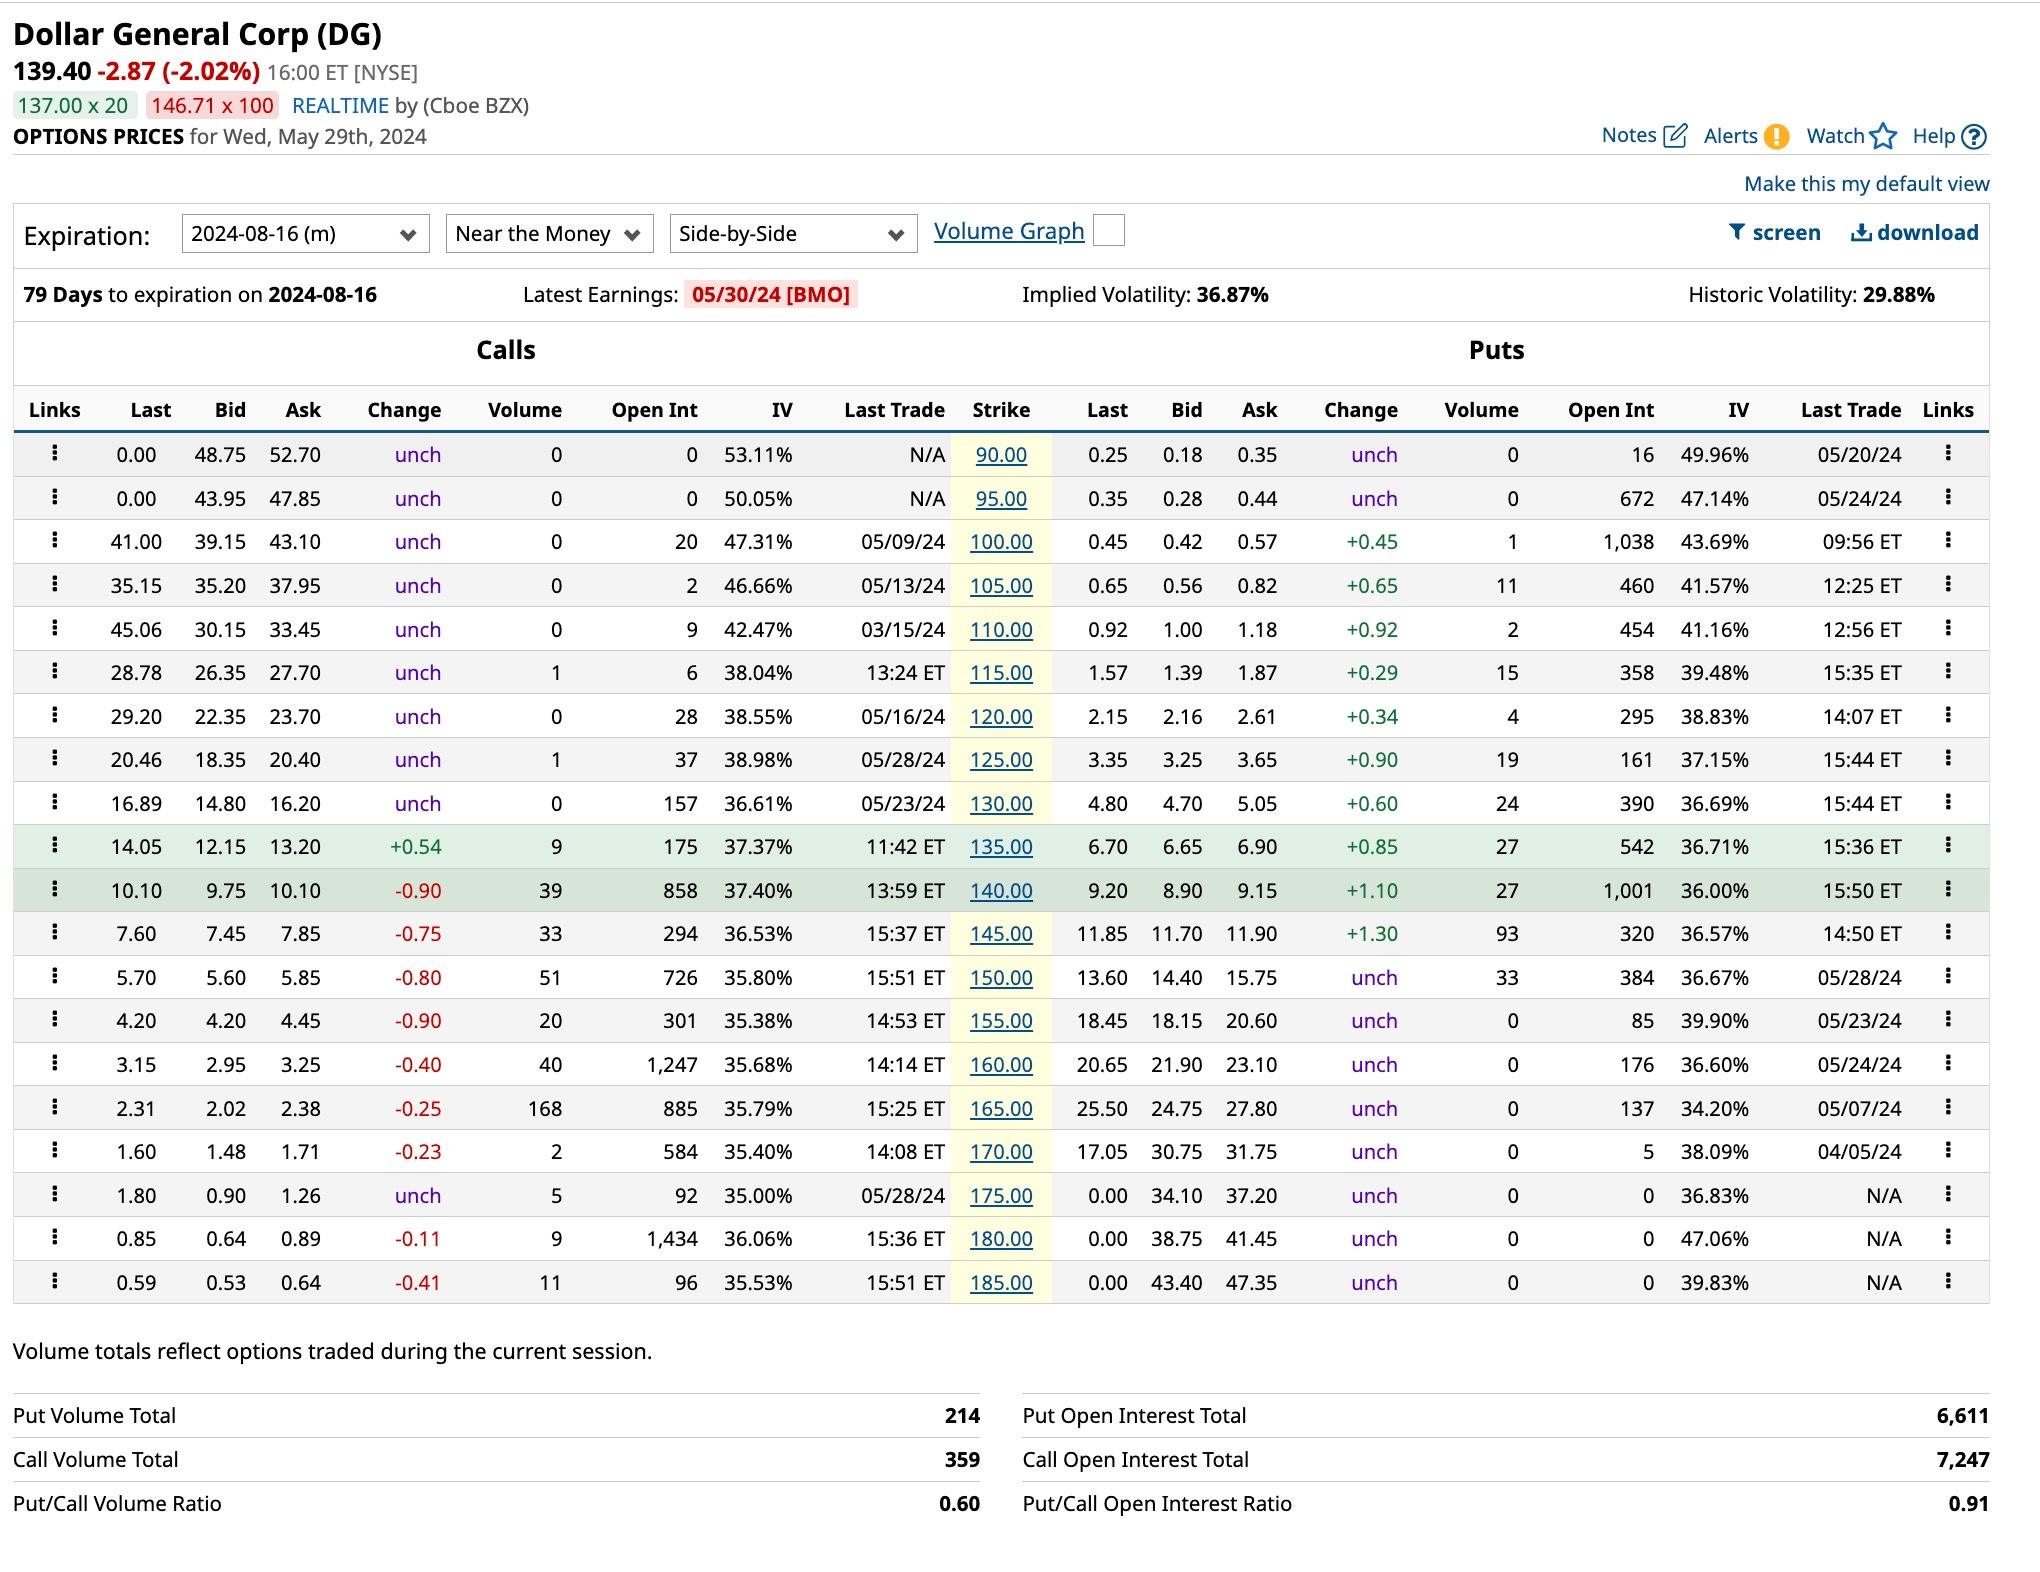Open puts links menu for 130.00 strike
The image size is (2040, 1572).
pos(1948,802)
